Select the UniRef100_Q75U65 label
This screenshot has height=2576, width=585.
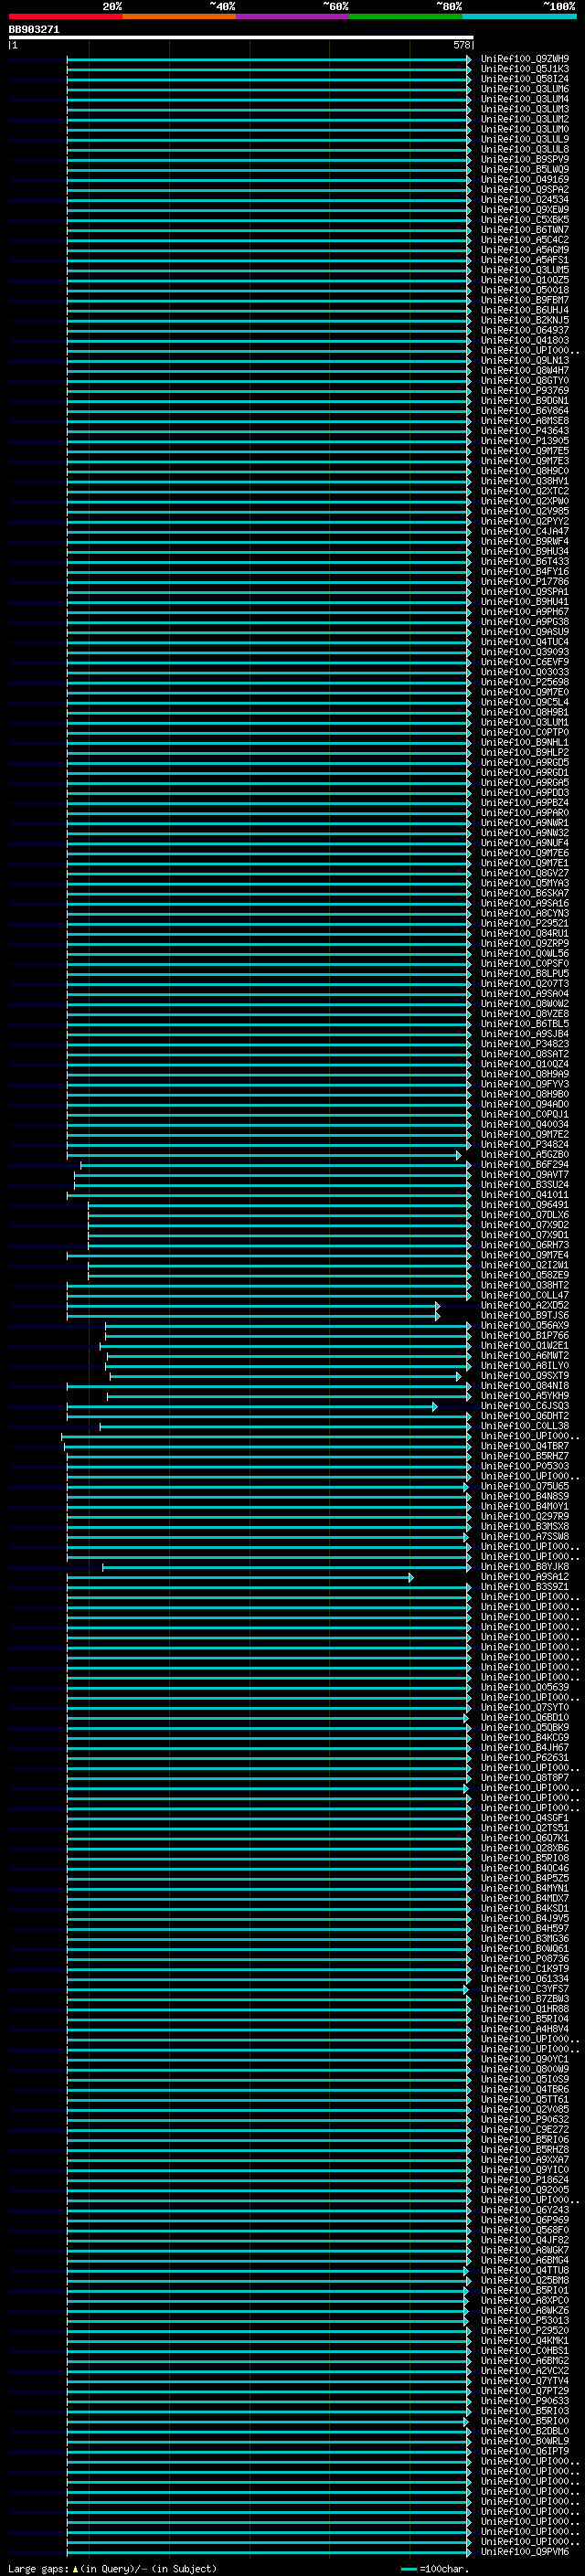click(x=525, y=1487)
